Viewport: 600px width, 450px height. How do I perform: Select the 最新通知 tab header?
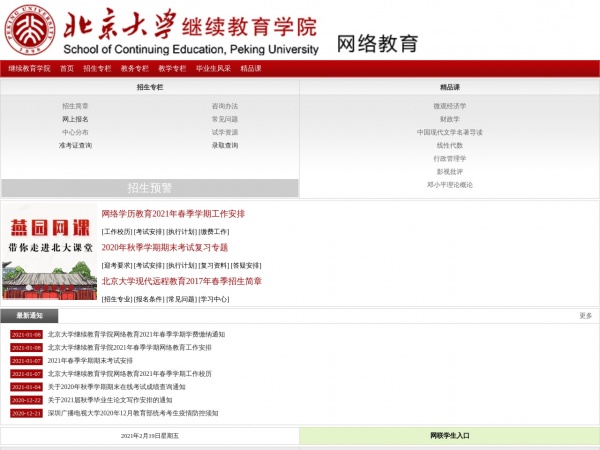29,316
